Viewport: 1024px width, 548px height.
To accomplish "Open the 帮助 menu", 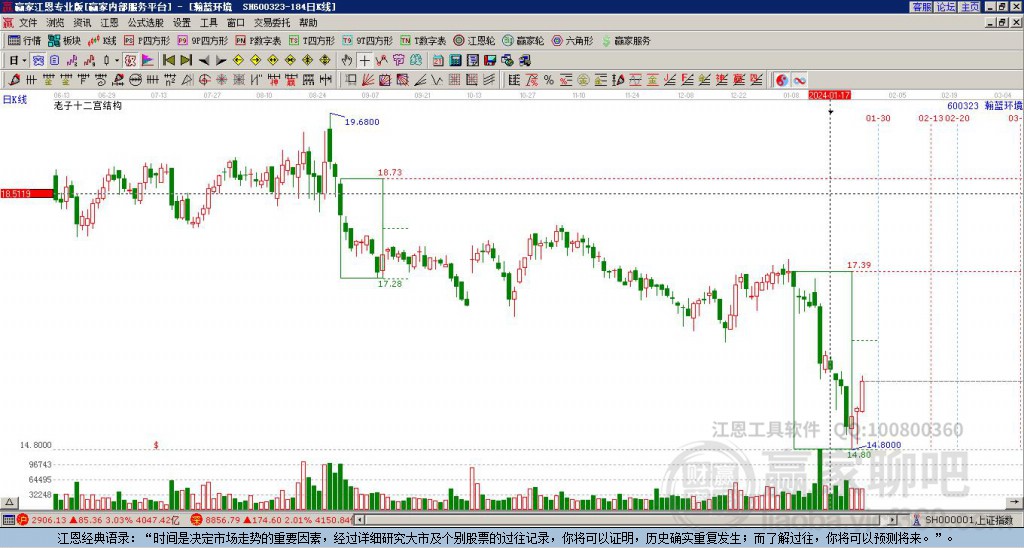I will (308, 23).
